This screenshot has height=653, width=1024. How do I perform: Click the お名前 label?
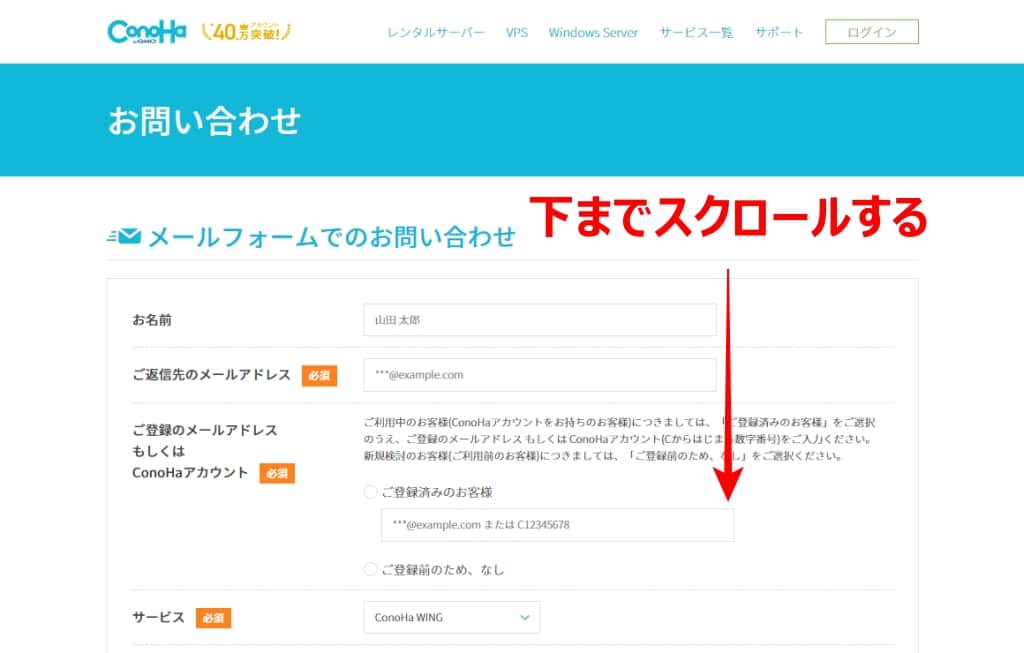click(152, 320)
